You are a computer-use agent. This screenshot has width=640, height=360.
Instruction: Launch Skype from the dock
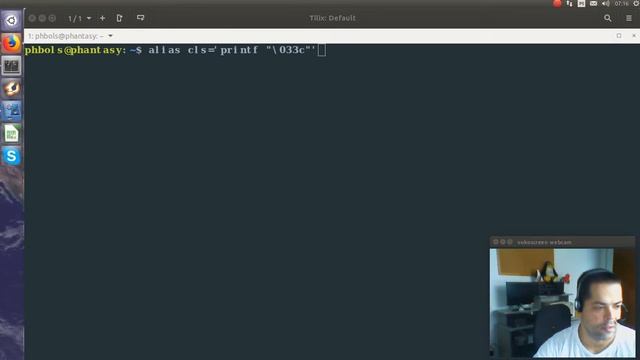11,156
